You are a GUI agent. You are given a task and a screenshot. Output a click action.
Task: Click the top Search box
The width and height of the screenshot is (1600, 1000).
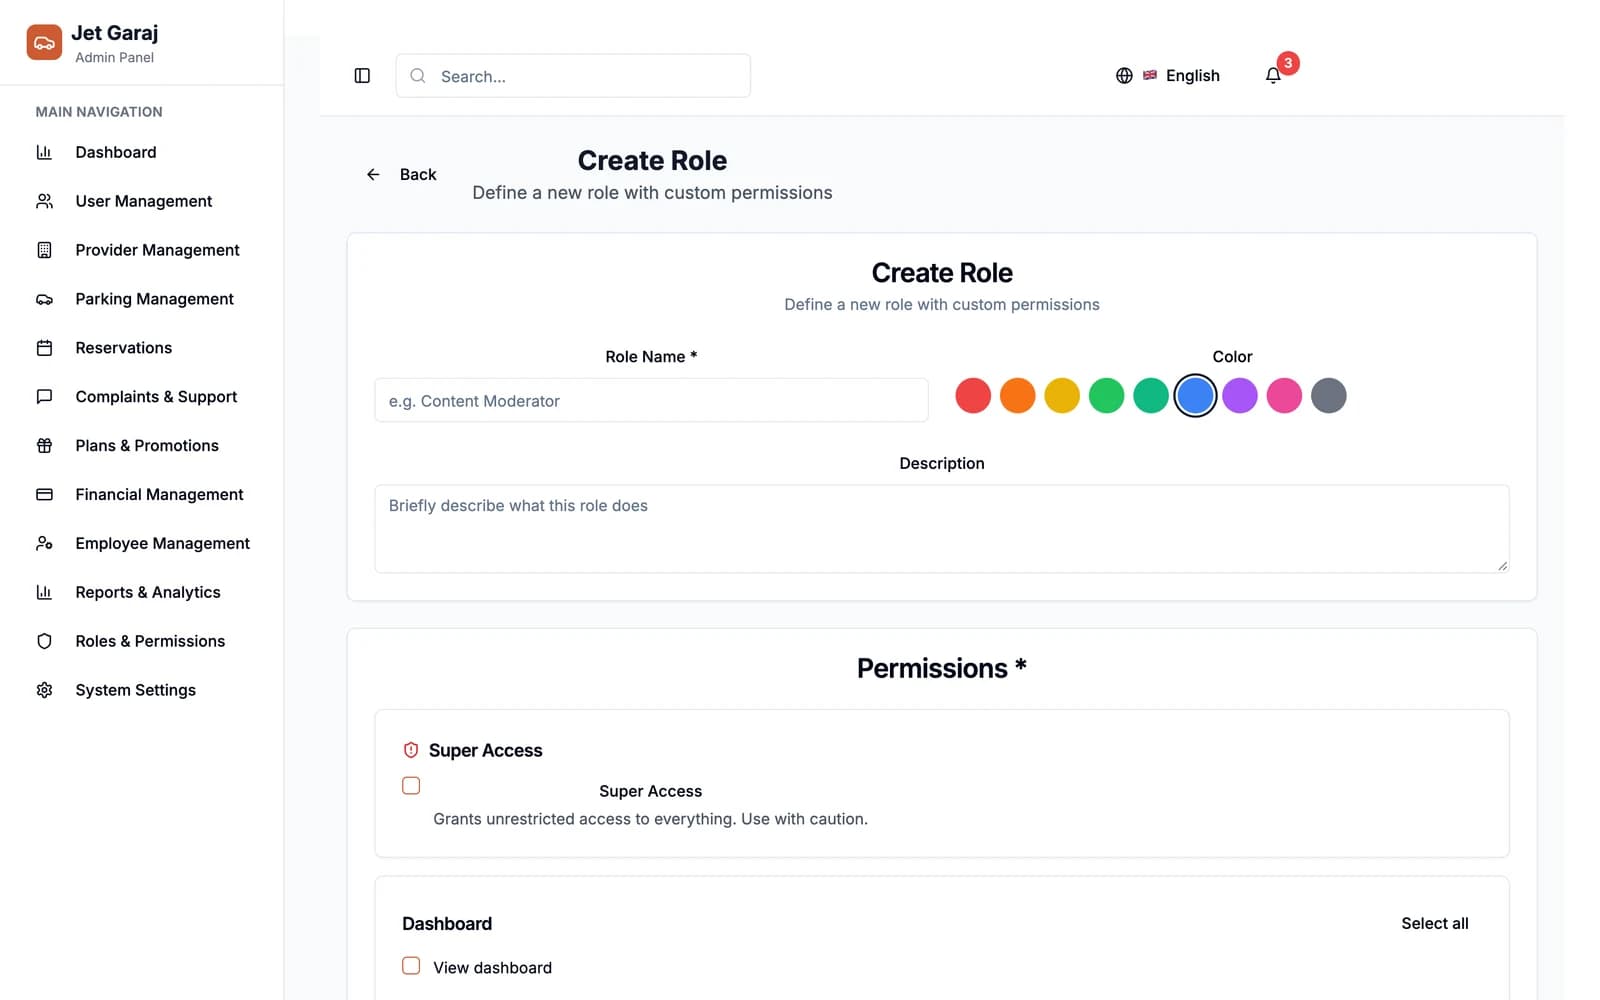[x=573, y=76]
